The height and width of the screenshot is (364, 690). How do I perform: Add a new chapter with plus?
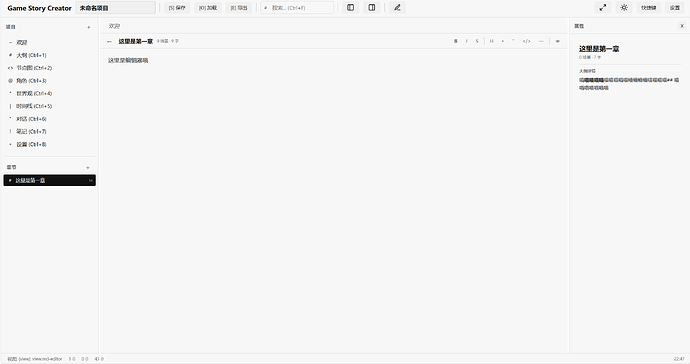(x=88, y=168)
